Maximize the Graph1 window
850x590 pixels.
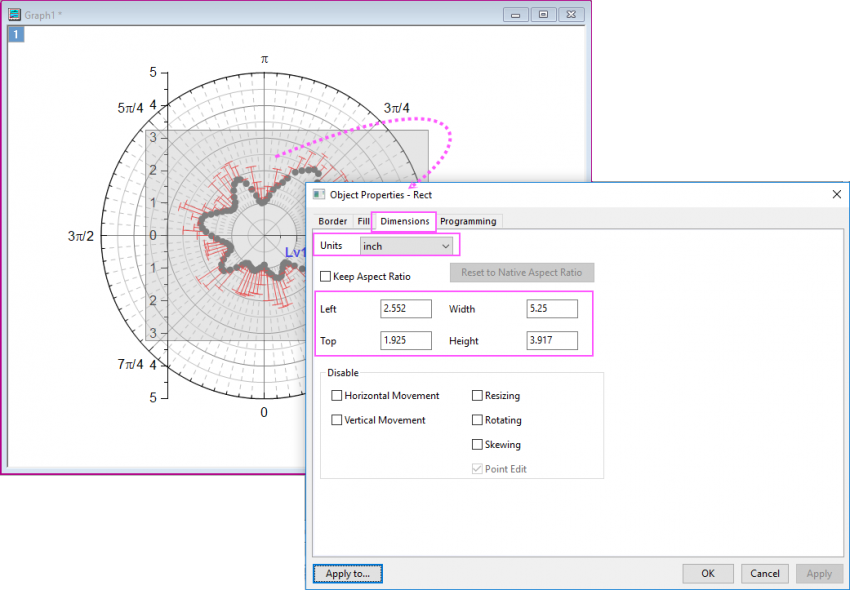click(x=544, y=15)
